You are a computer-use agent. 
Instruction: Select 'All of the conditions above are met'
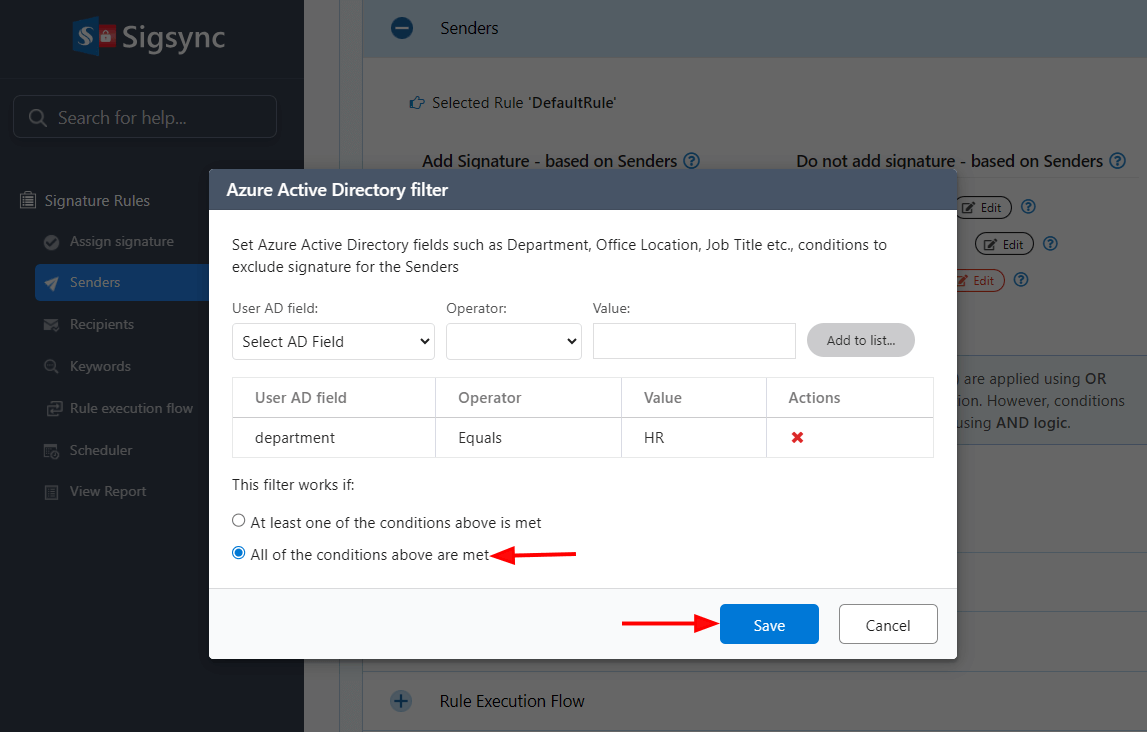(239, 553)
